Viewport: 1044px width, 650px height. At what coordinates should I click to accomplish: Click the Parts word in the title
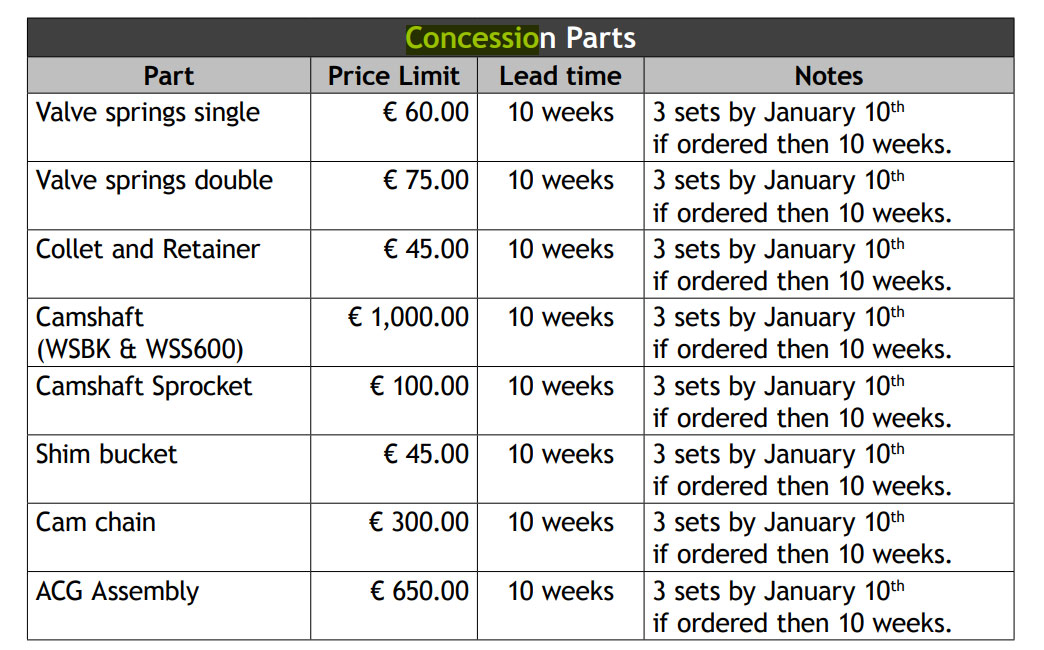(601, 38)
